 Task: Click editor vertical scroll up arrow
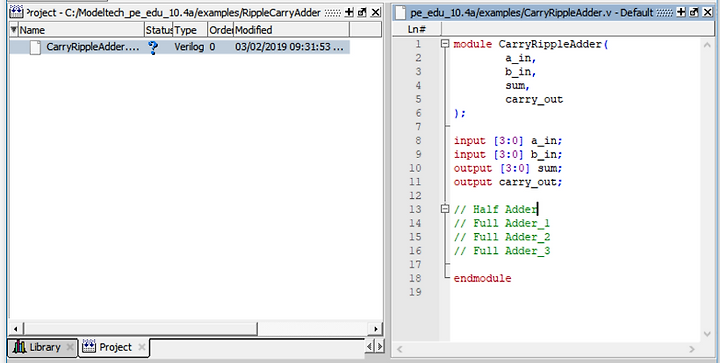707,45
